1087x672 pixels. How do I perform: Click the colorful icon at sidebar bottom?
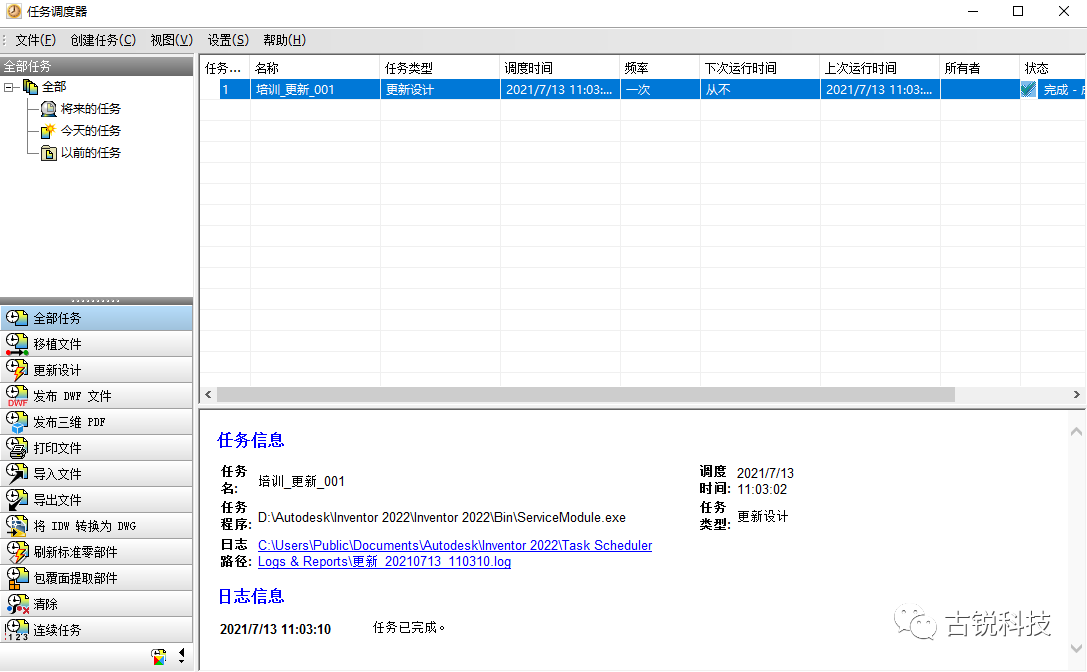[x=159, y=656]
